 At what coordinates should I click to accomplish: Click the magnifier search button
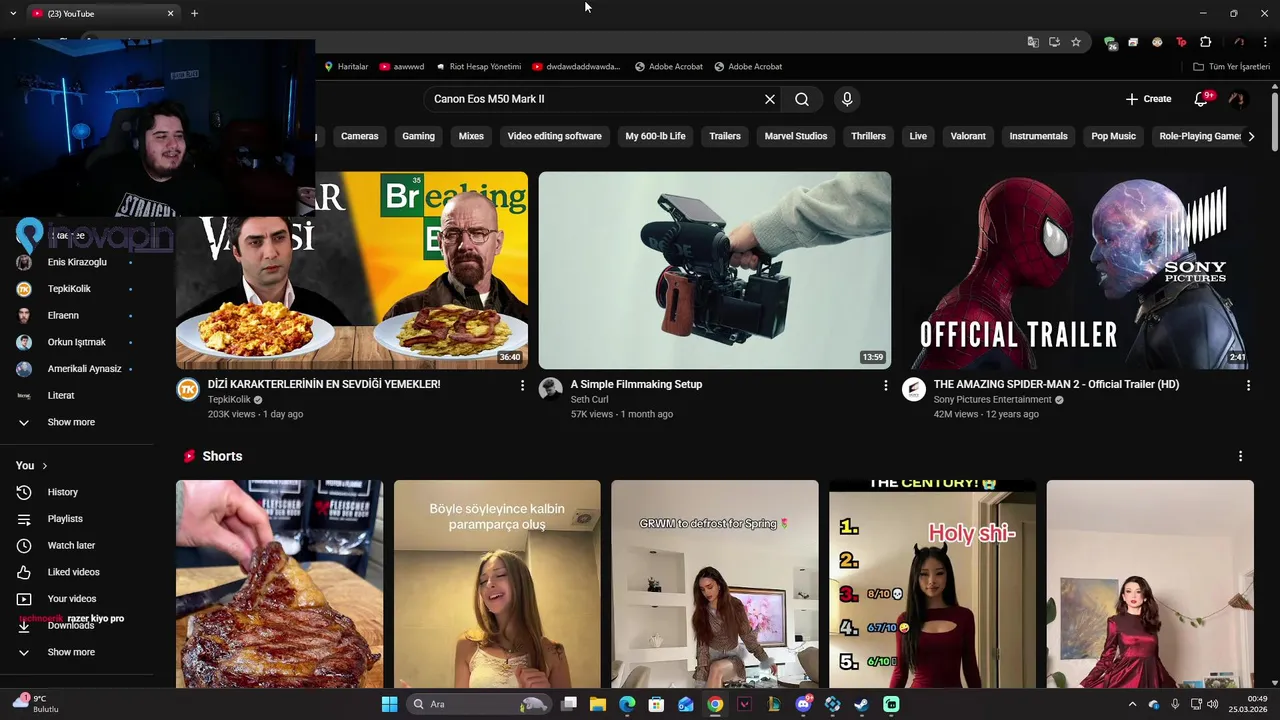[802, 99]
